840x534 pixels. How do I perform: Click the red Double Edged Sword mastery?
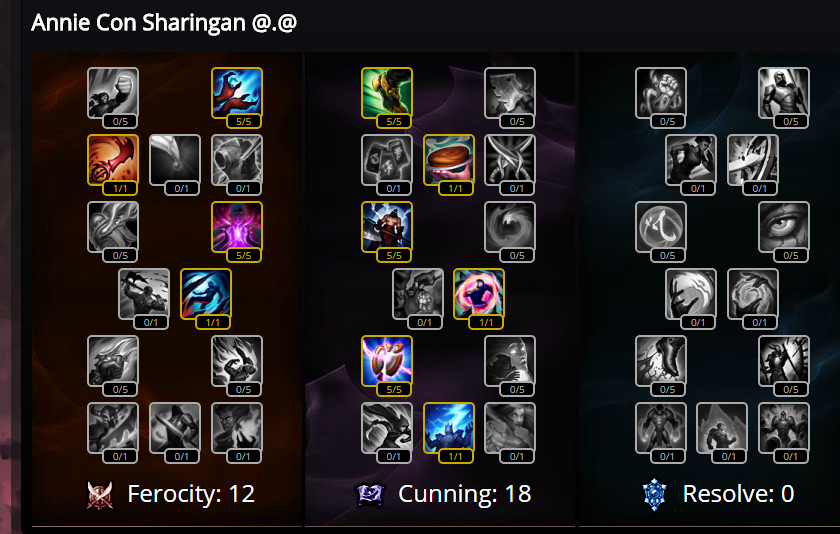(113, 160)
